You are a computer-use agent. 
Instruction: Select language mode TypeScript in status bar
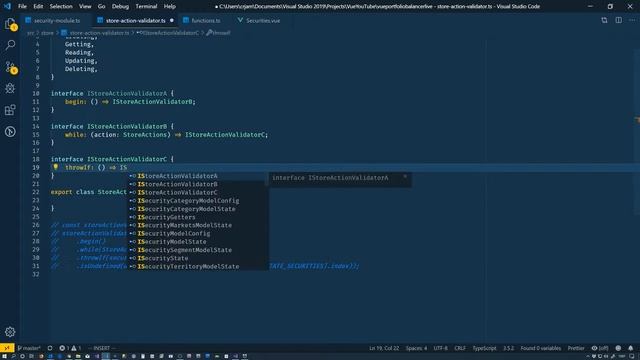[x=484, y=348]
